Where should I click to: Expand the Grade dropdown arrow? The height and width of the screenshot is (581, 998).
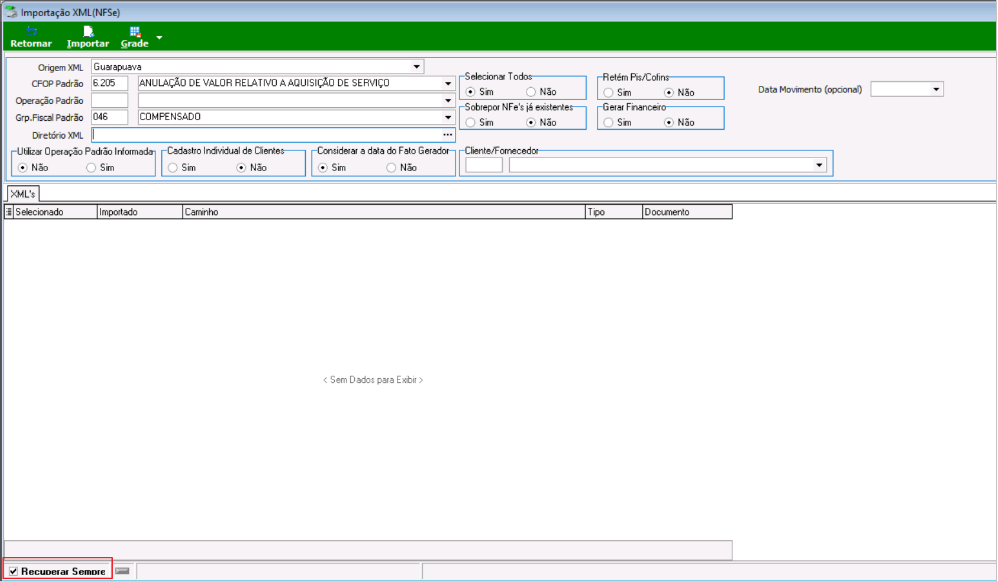159,38
